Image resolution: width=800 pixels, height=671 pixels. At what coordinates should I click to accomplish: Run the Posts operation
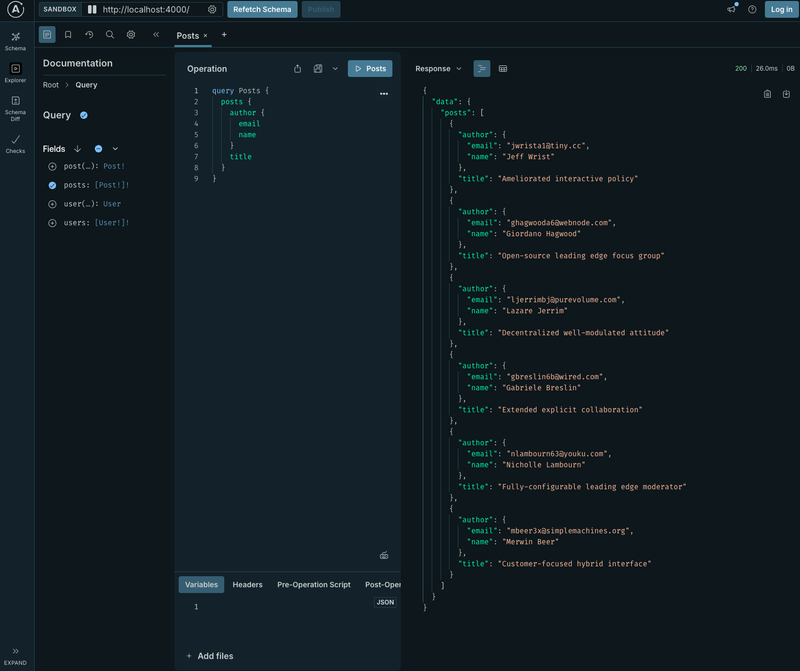coord(370,69)
